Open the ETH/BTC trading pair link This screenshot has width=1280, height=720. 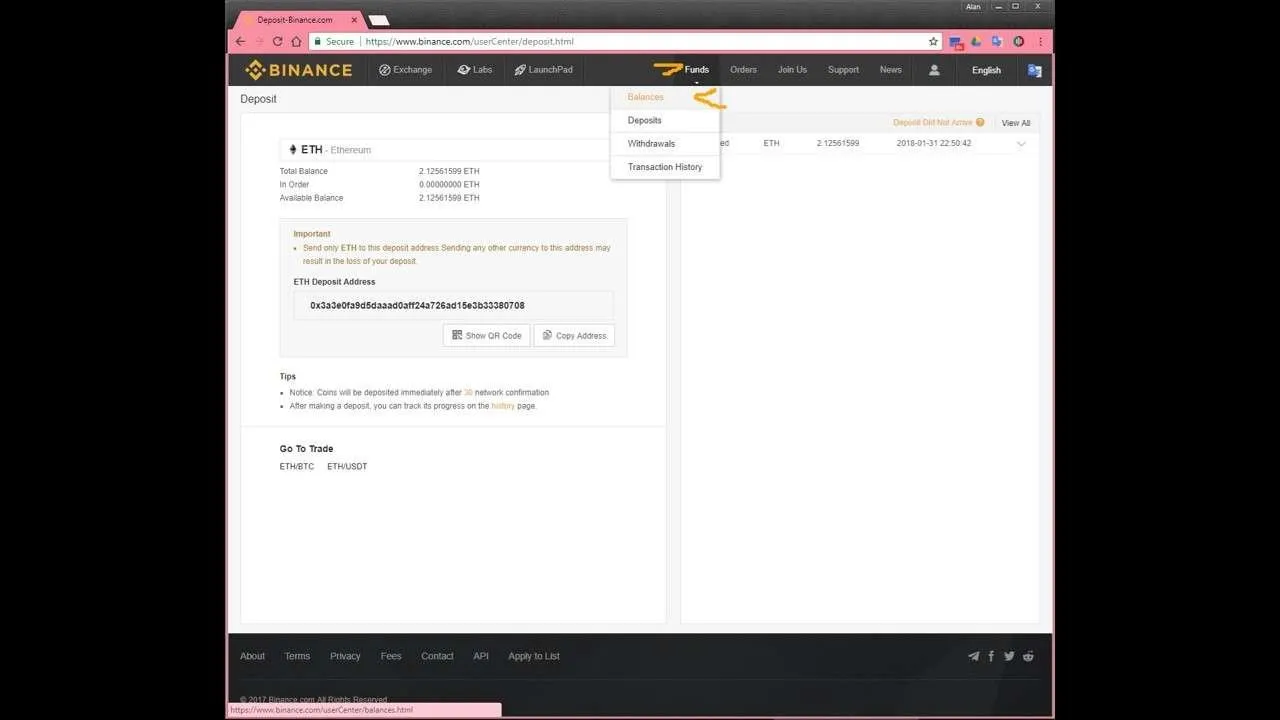(x=297, y=467)
